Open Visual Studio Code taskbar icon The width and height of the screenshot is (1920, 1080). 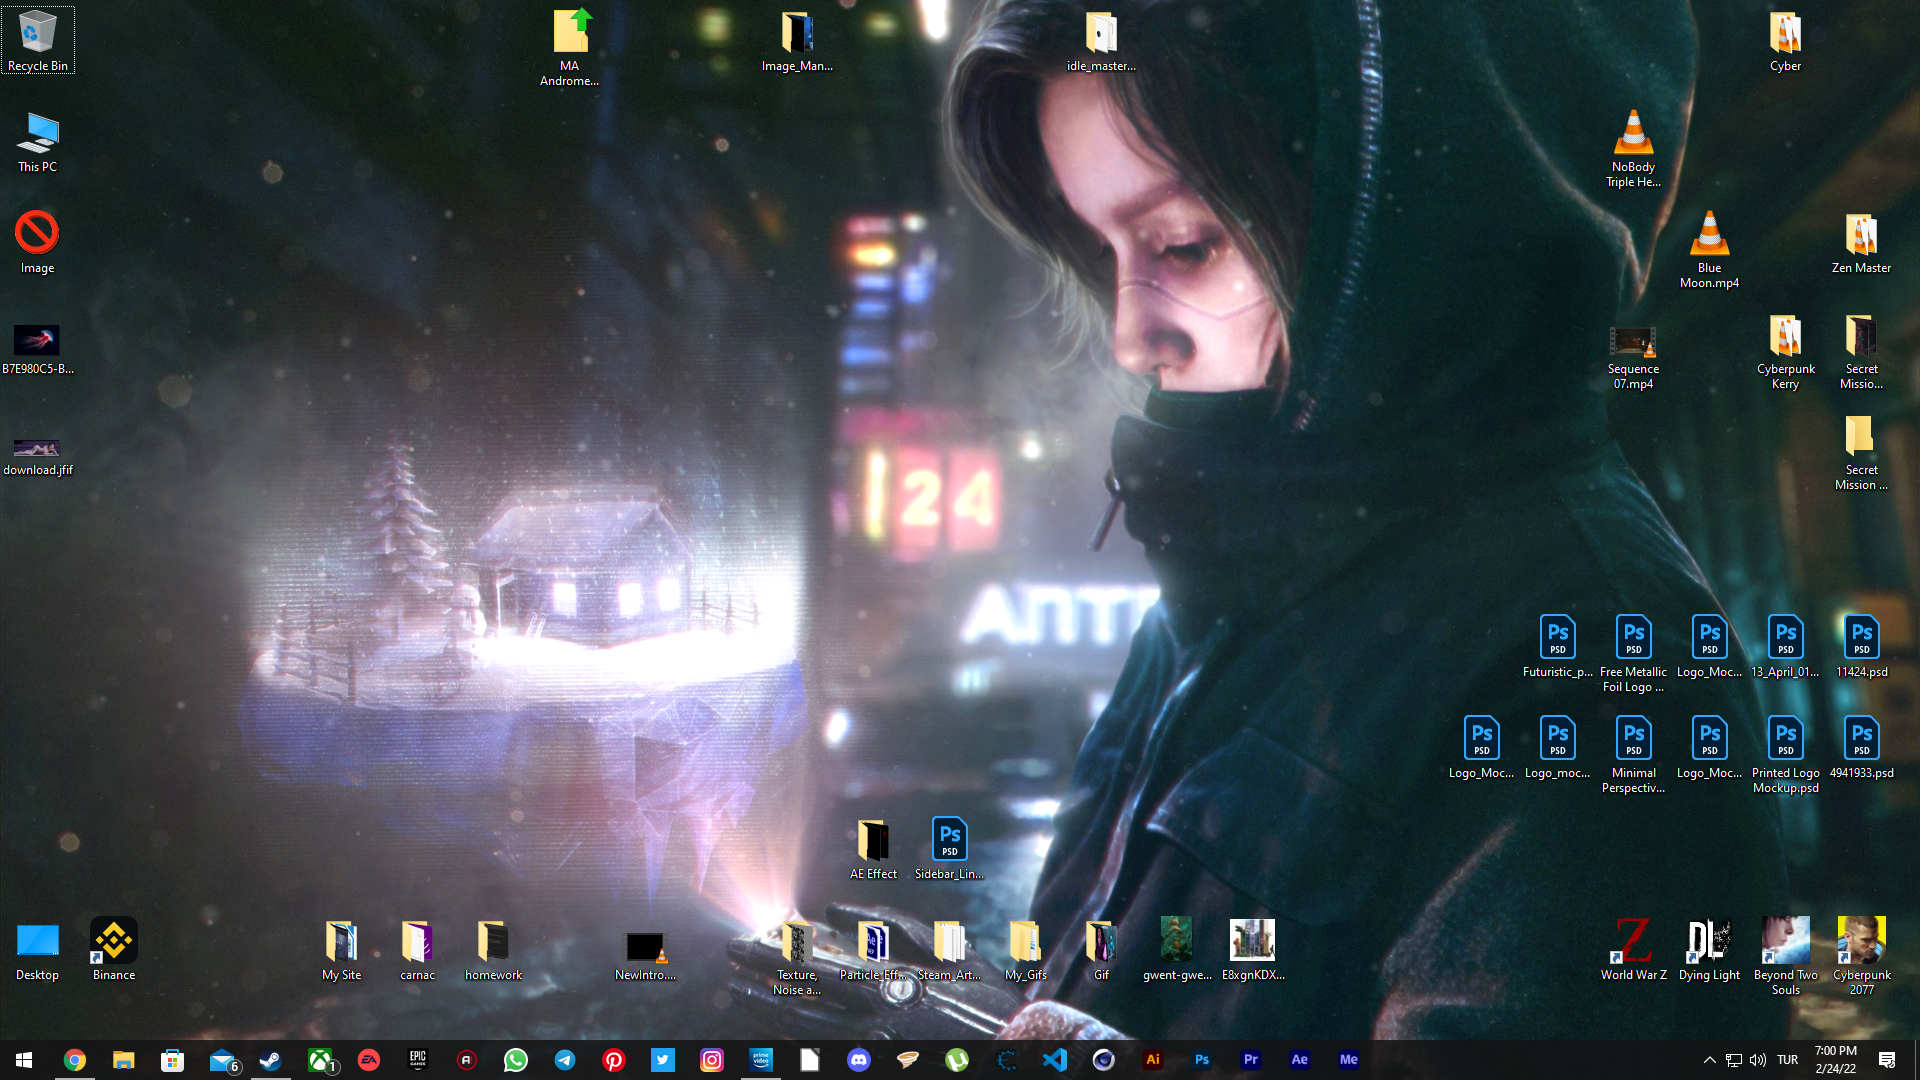pyautogui.click(x=1054, y=1060)
